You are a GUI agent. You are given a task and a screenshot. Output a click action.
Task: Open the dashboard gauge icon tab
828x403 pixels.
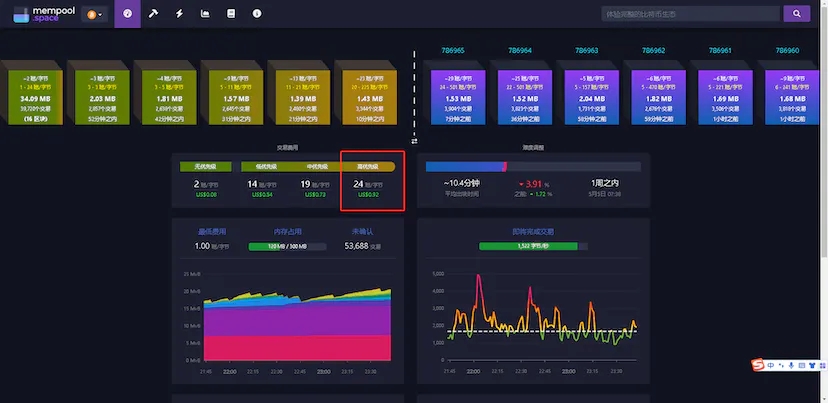(127, 14)
